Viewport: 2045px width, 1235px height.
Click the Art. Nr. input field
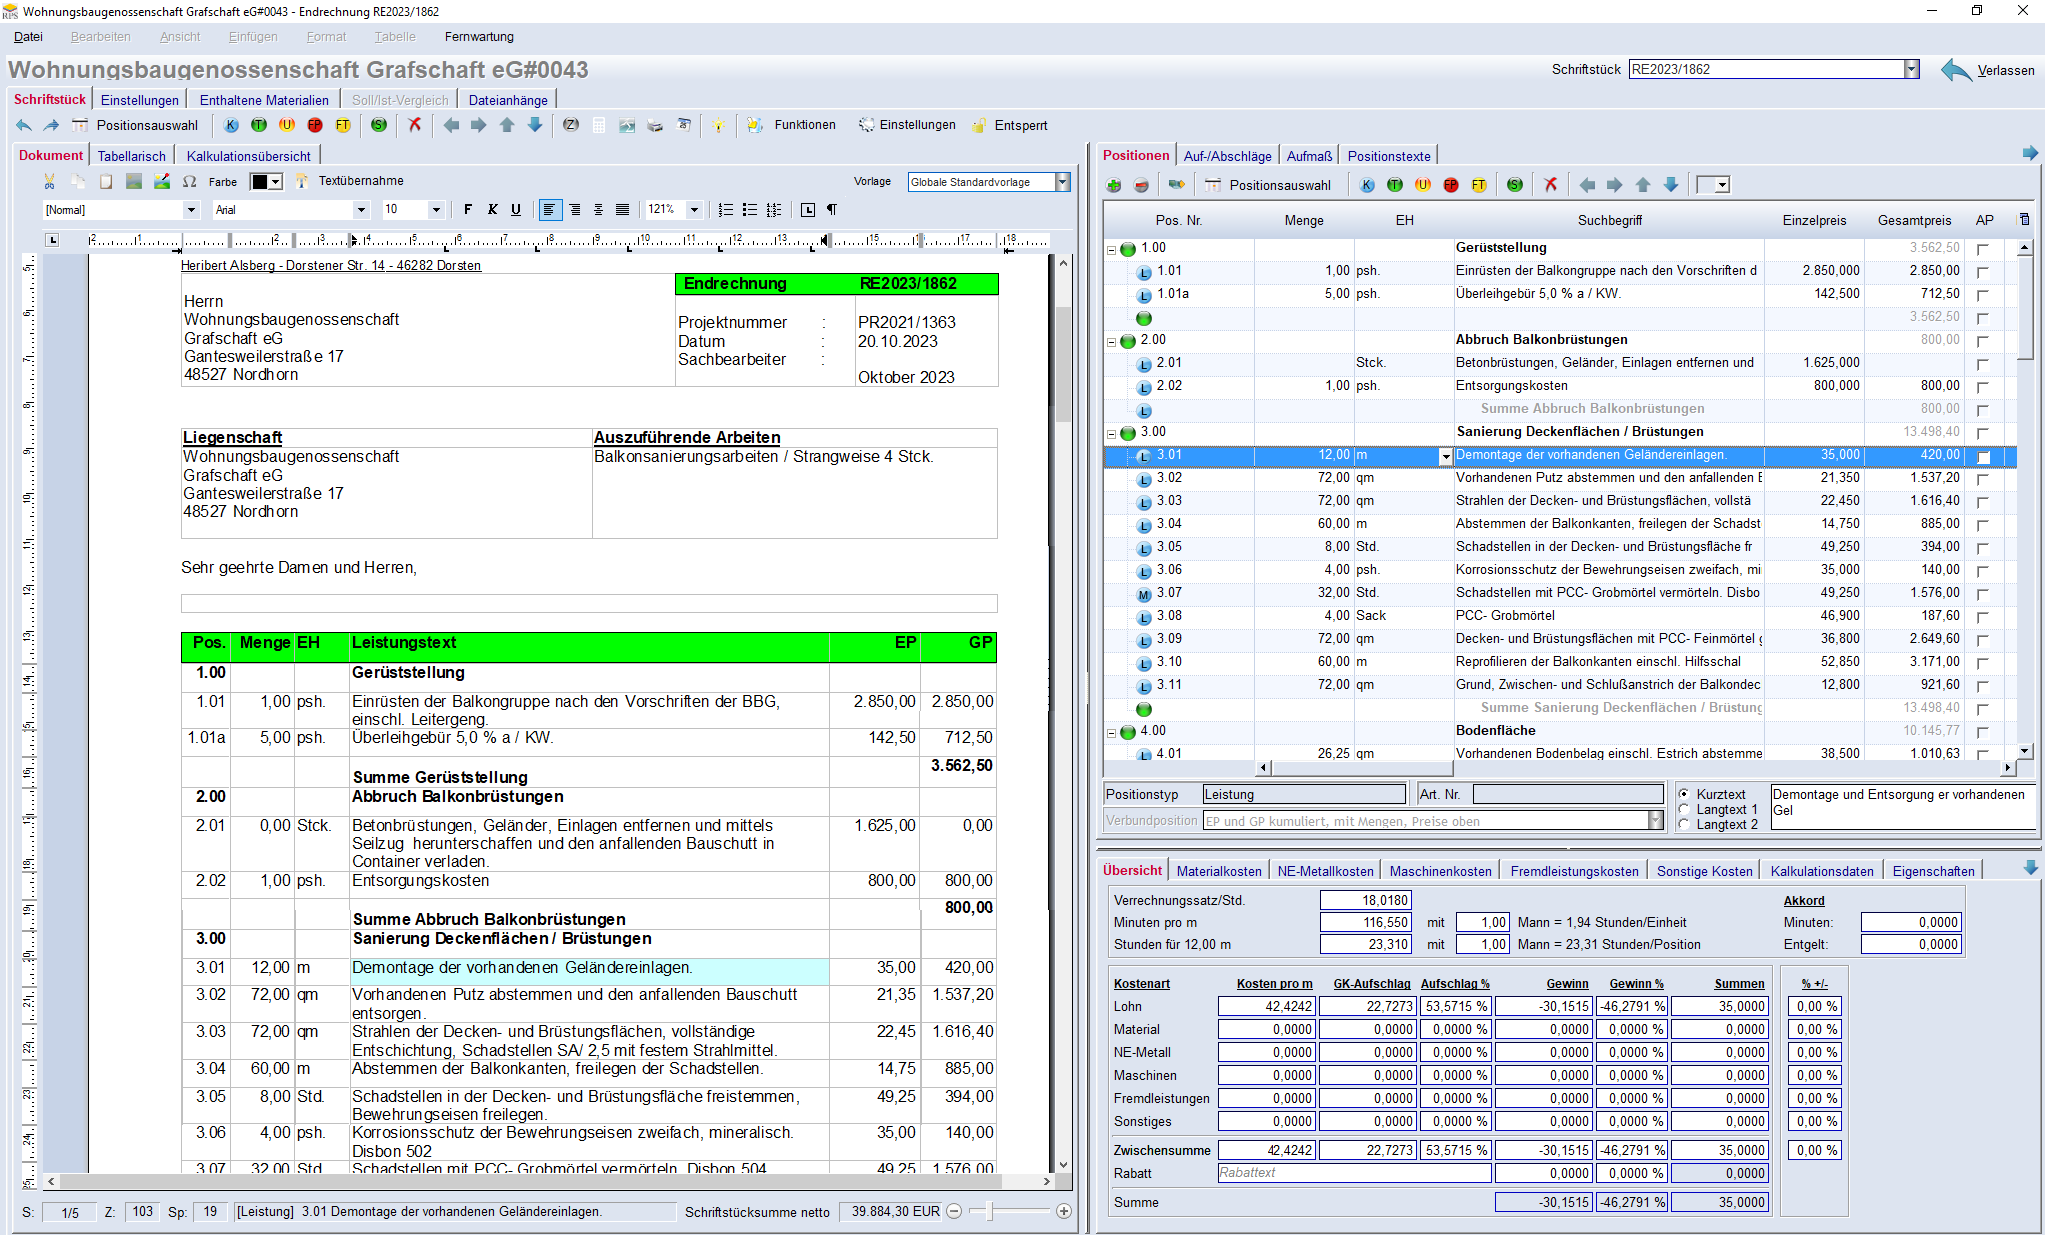click(x=1568, y=794)
